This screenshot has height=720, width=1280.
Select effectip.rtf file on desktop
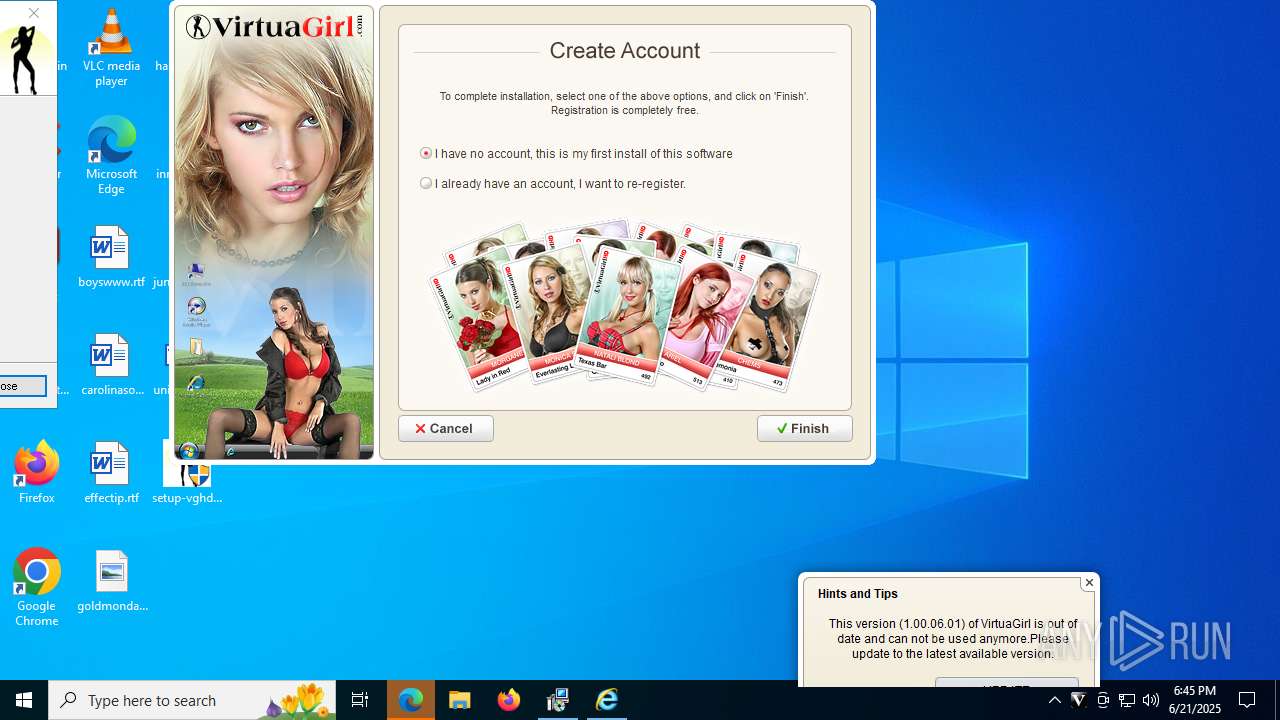(111, 473)
